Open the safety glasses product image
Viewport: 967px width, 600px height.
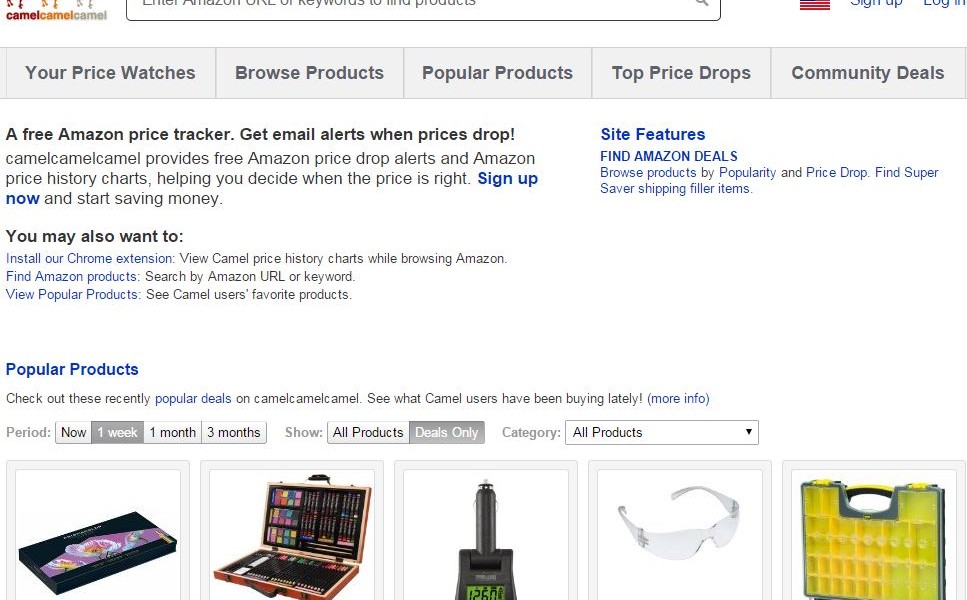coord(680,530)
